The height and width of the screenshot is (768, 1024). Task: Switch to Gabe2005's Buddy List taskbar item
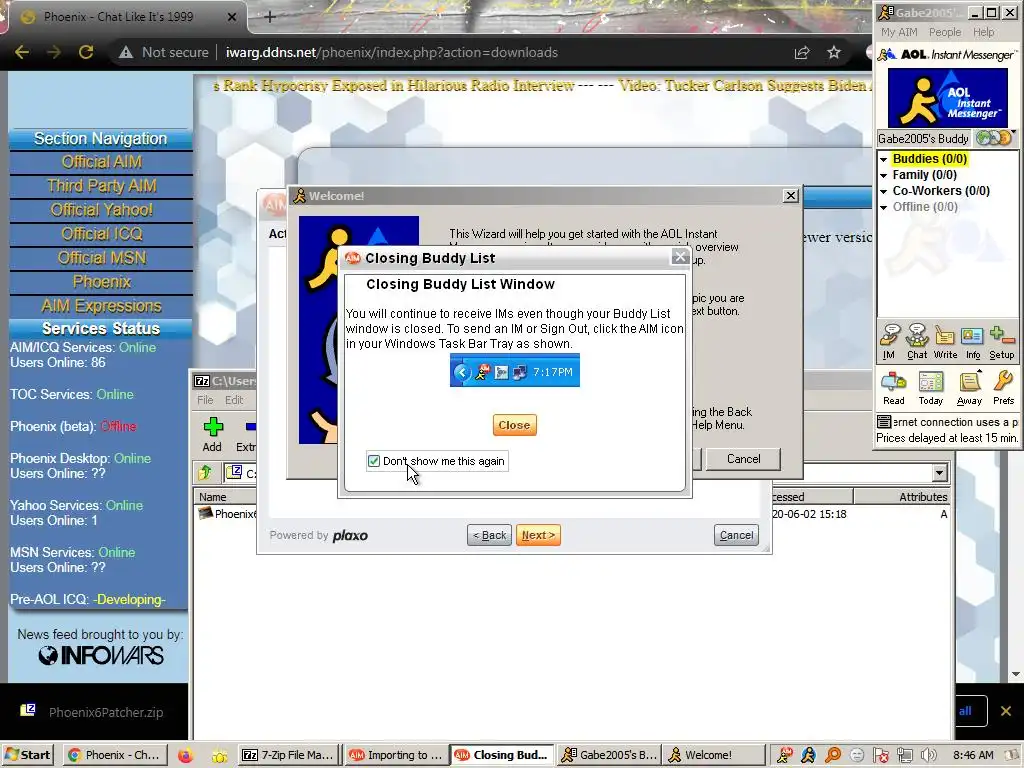click(609, 755)
